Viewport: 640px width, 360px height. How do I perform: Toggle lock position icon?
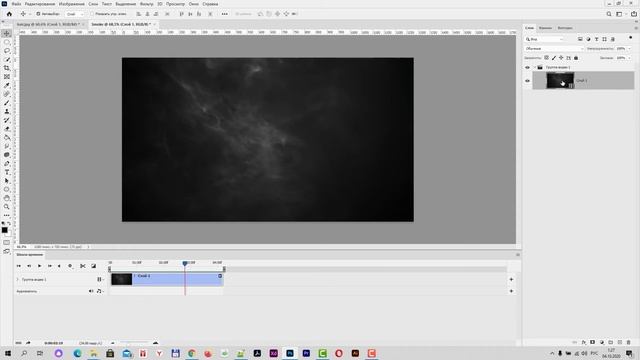click(561, 58)
